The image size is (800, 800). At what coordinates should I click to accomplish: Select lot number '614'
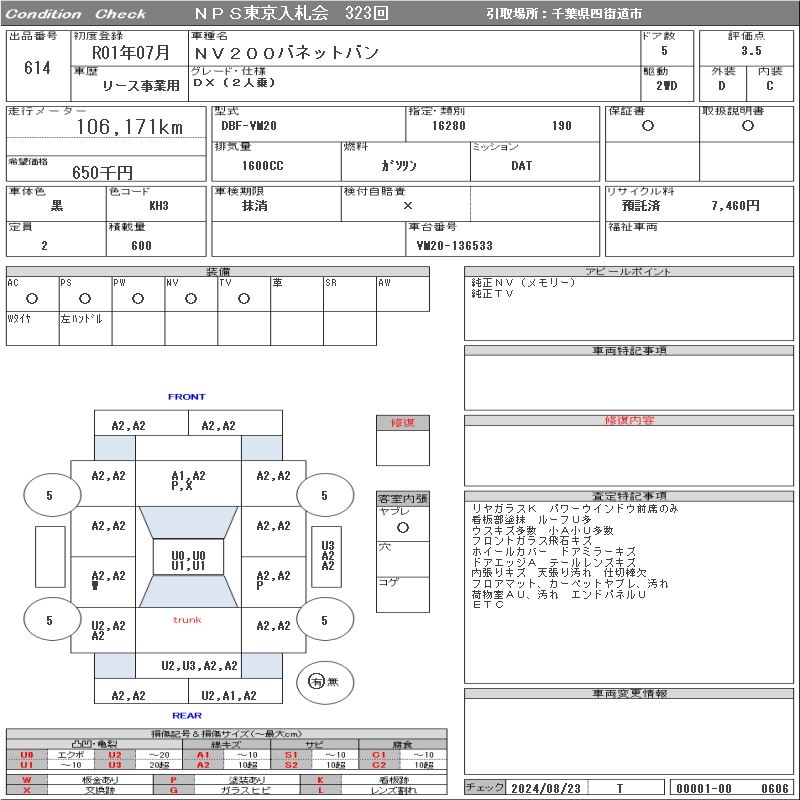tap(37, 67)
